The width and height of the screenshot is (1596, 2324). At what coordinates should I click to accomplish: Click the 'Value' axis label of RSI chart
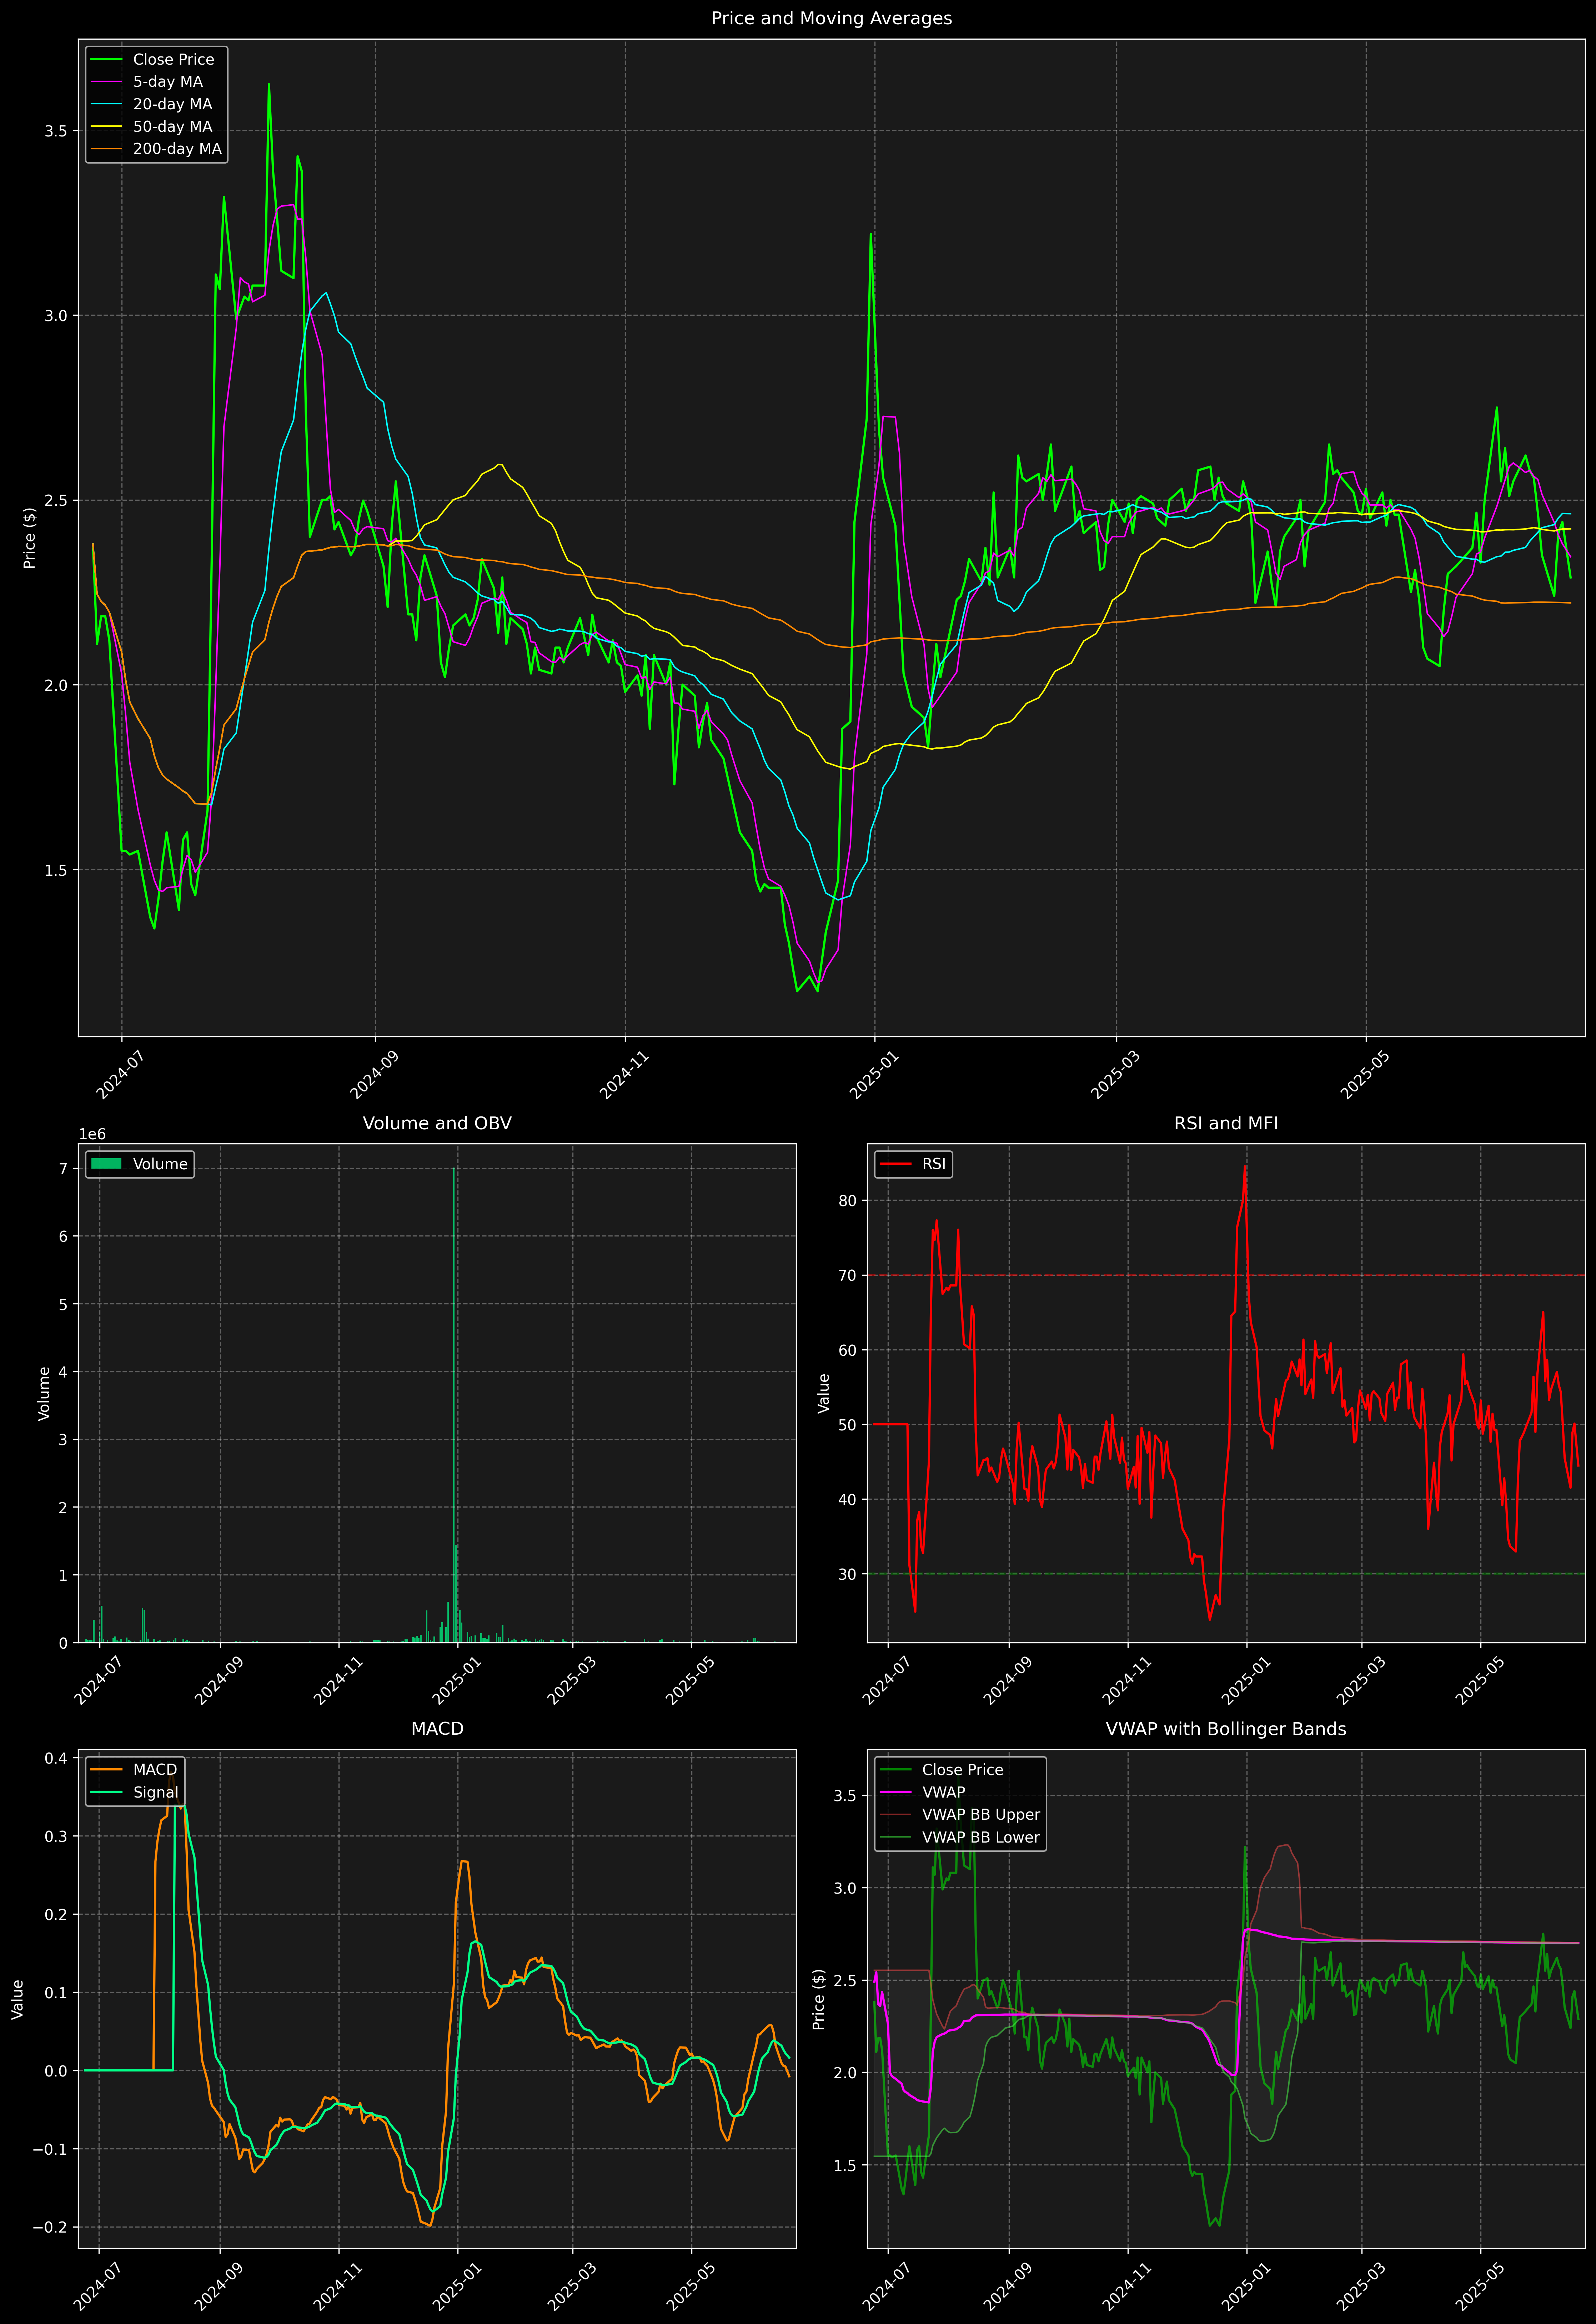pos(824,1393)
